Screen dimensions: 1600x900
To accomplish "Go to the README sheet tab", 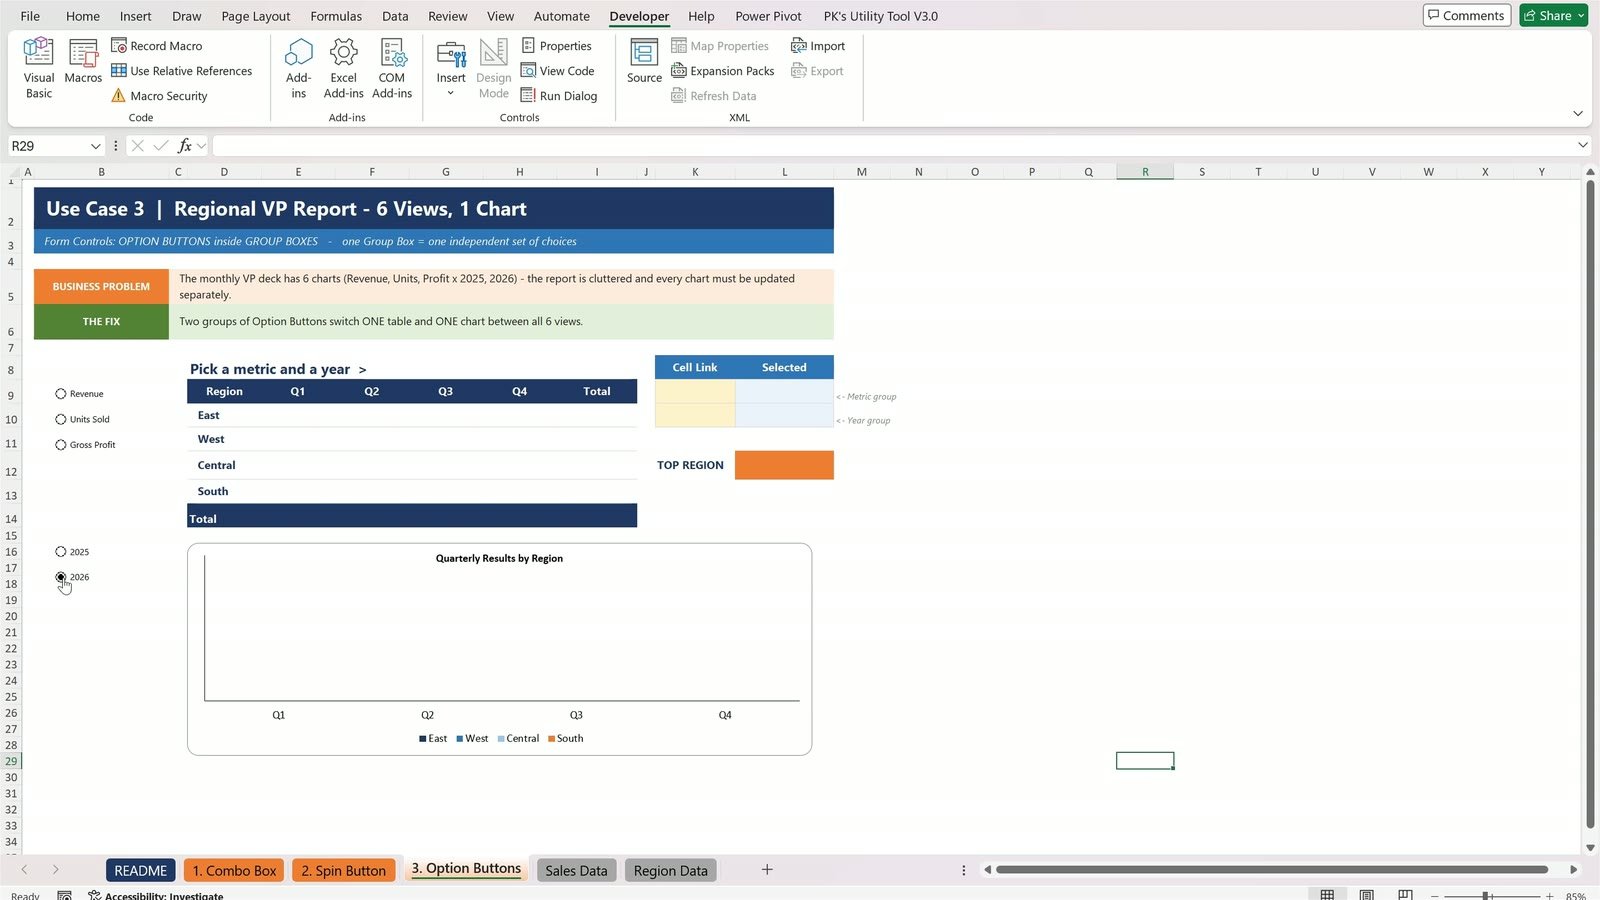I will (140, 871).
